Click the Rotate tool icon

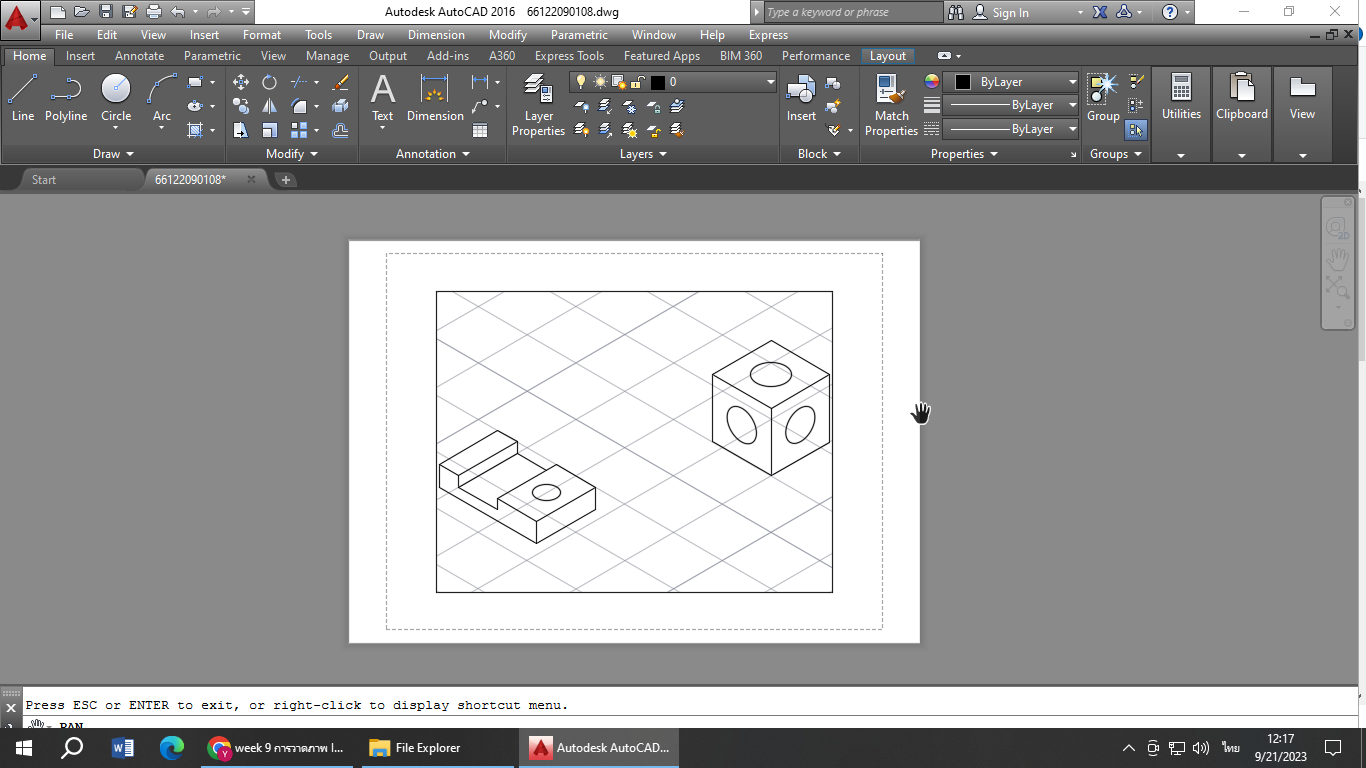269,82
